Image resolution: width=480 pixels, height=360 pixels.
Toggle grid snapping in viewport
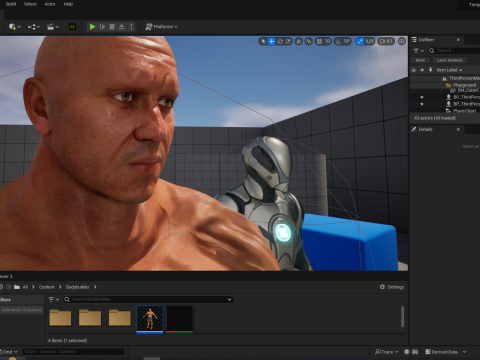coord(319,41)
